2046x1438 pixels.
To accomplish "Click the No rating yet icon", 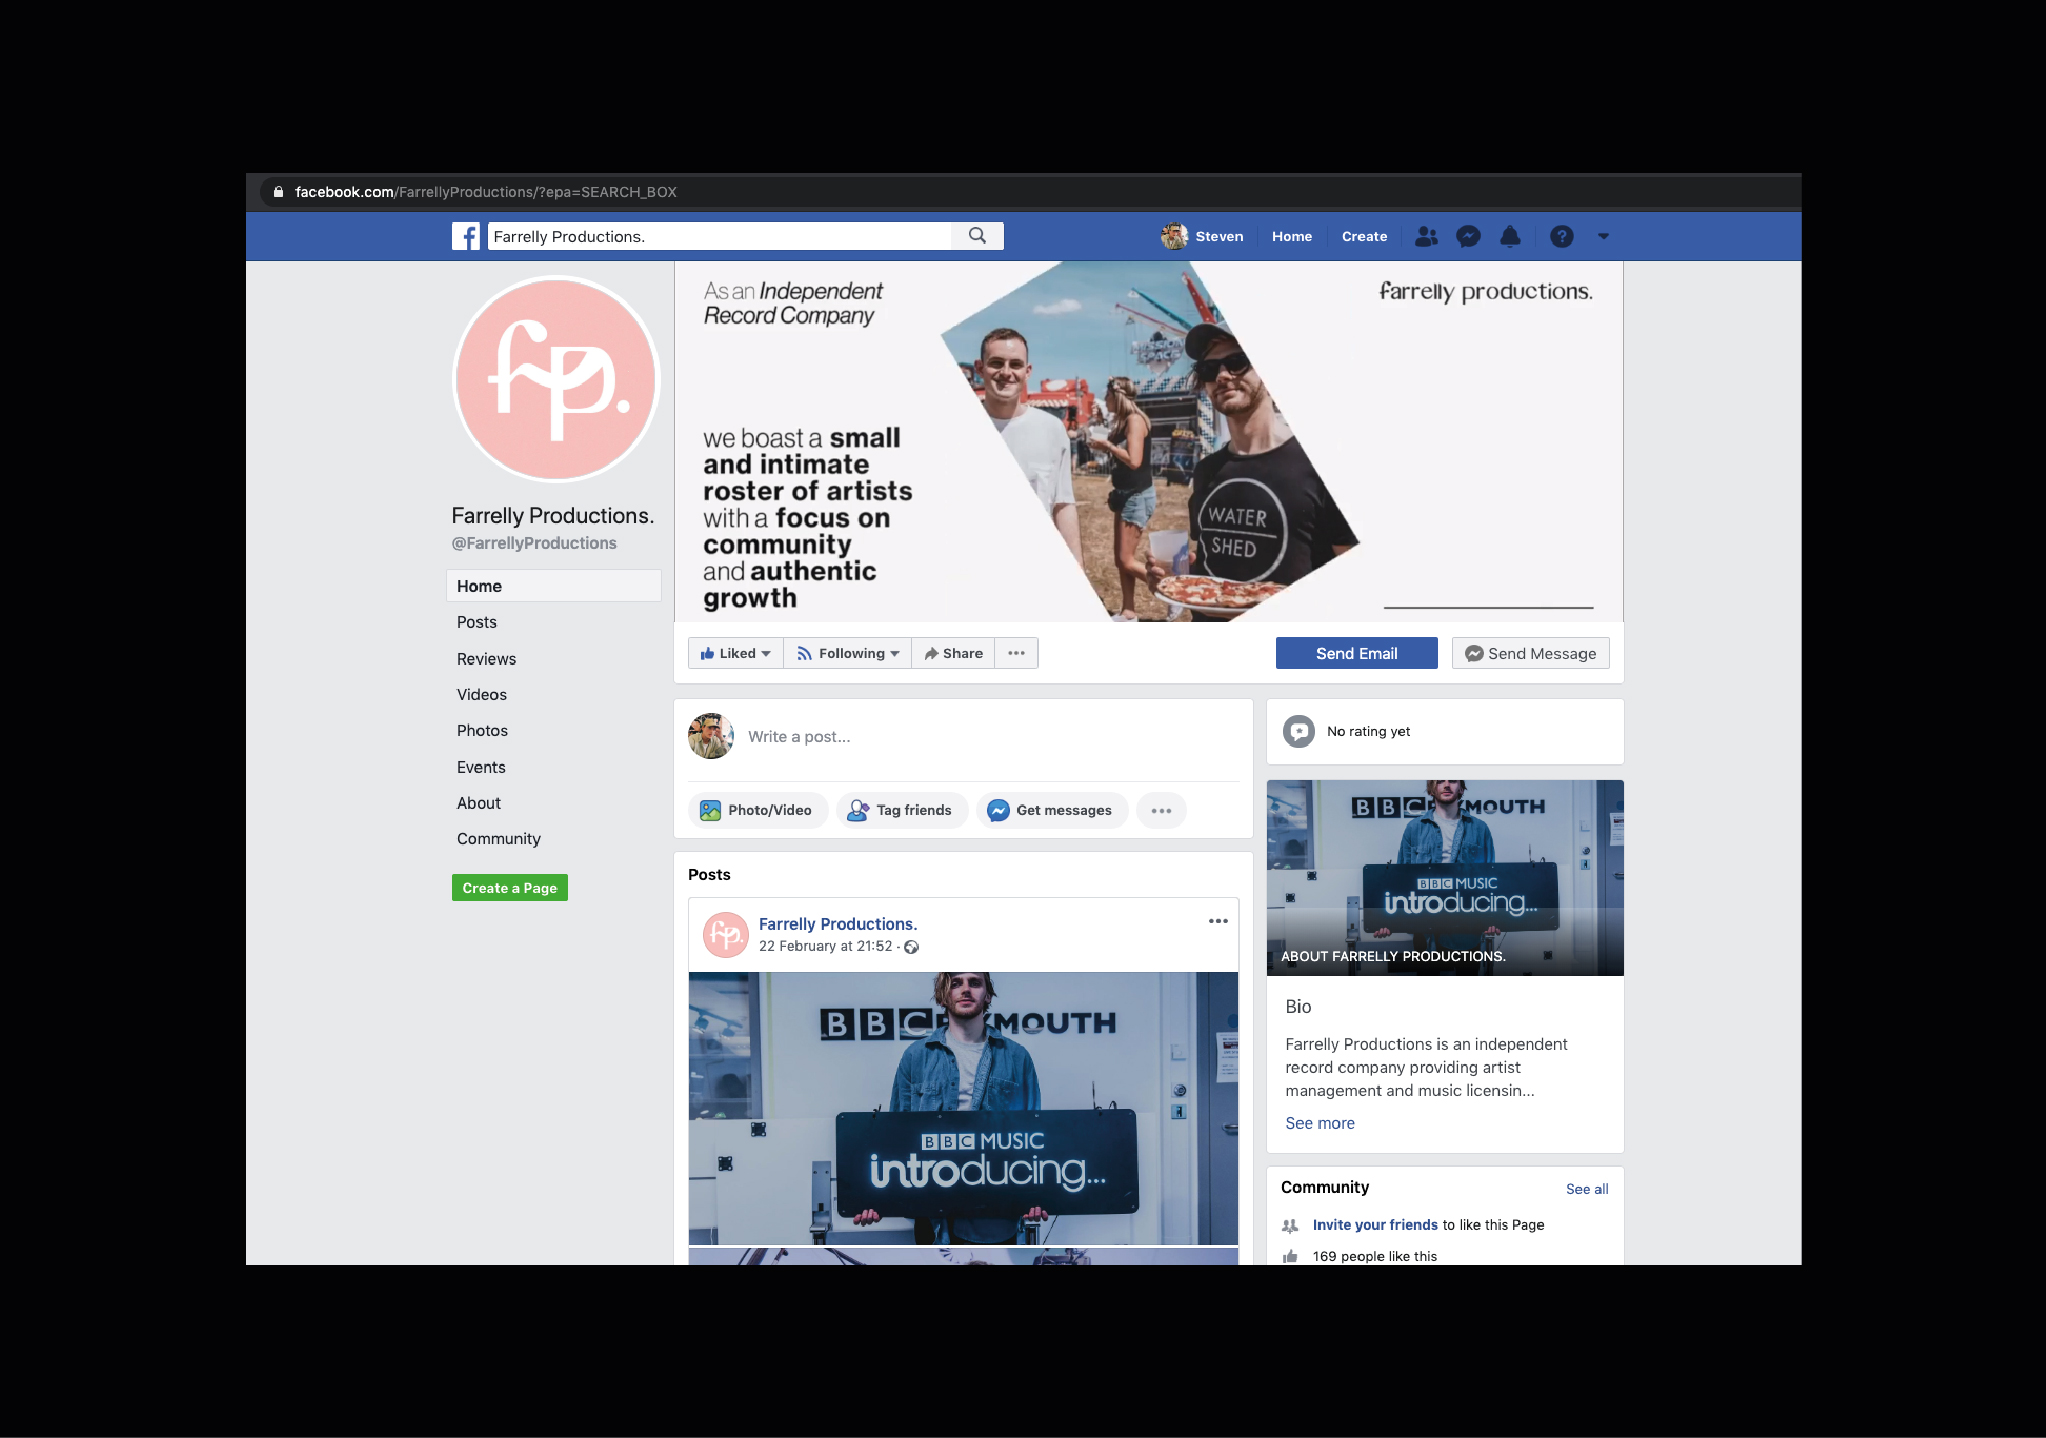I will click(x=1299, y=731).
